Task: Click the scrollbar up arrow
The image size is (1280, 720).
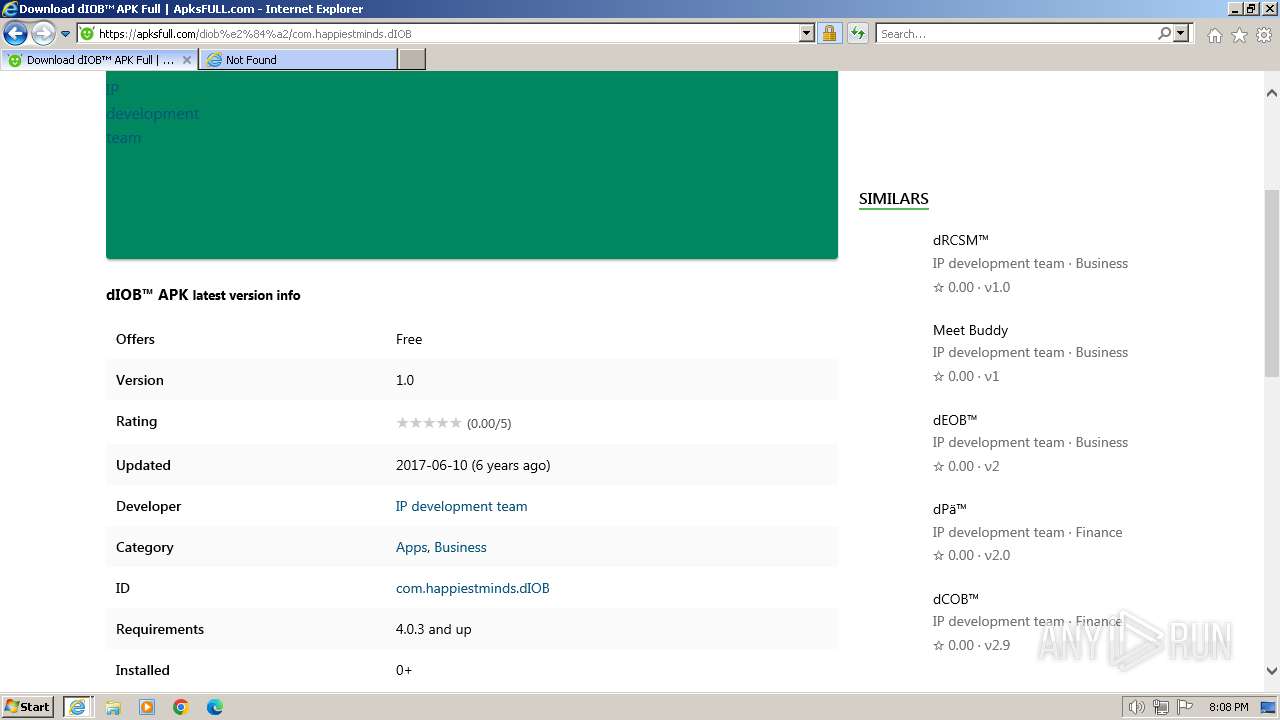Action: coord(1271,93)
